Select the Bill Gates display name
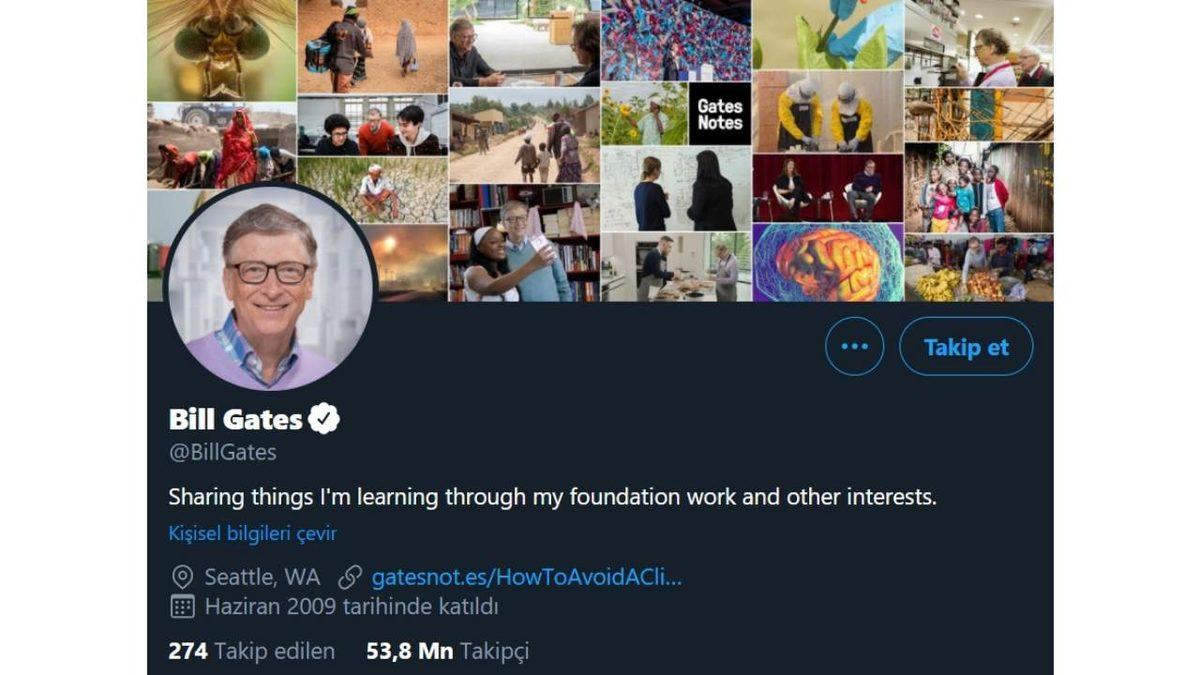The height and width of the screenshot is (675, 1200). [235, 418]
